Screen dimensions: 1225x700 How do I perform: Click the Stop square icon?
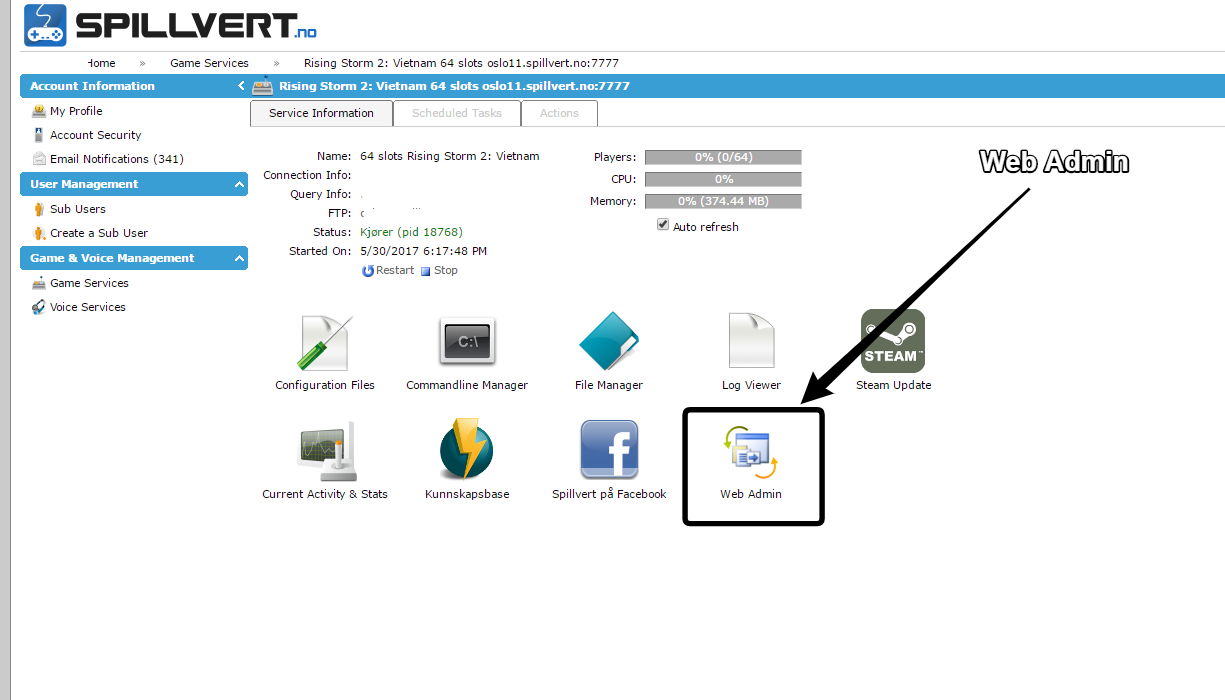pos(425,271)
